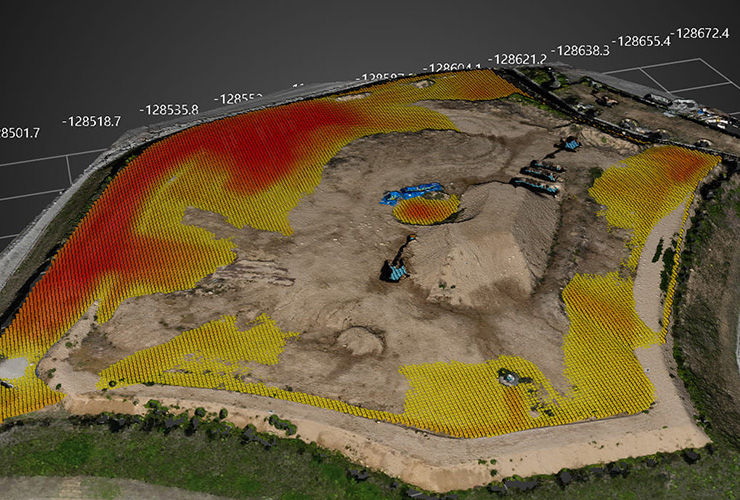740x500 pixels.
Task: Pick the blue tarp in the site center
Action: point(412,191)
